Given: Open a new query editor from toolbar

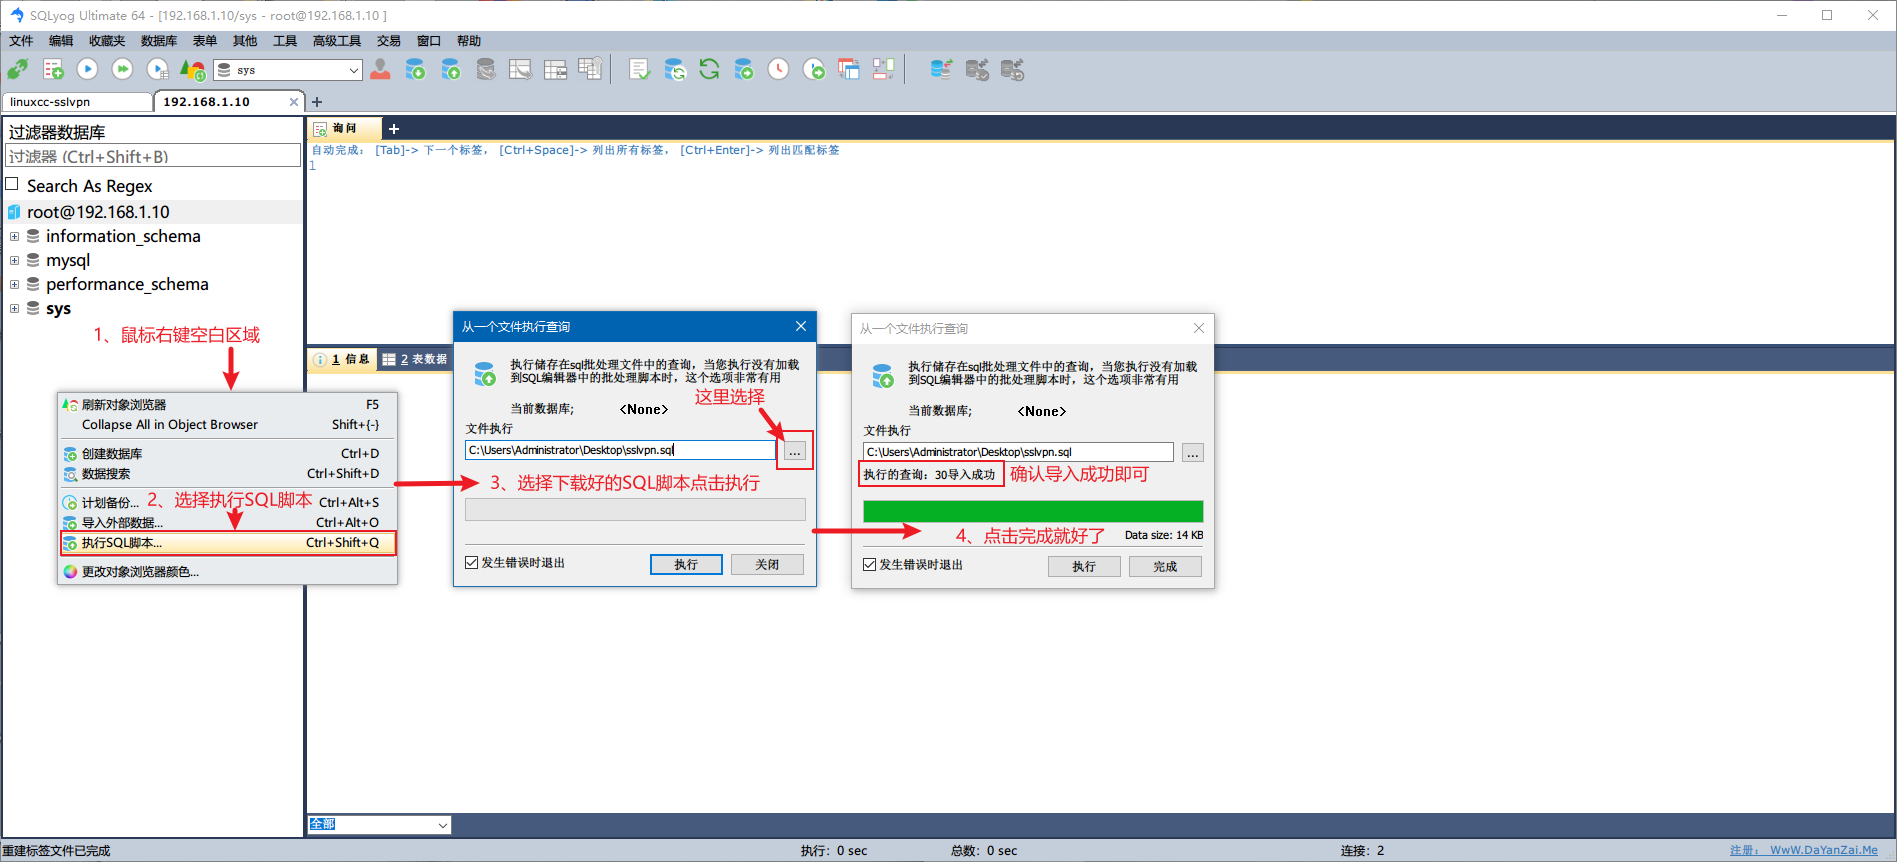Looking at the screenshot, I should click(53, 69).
